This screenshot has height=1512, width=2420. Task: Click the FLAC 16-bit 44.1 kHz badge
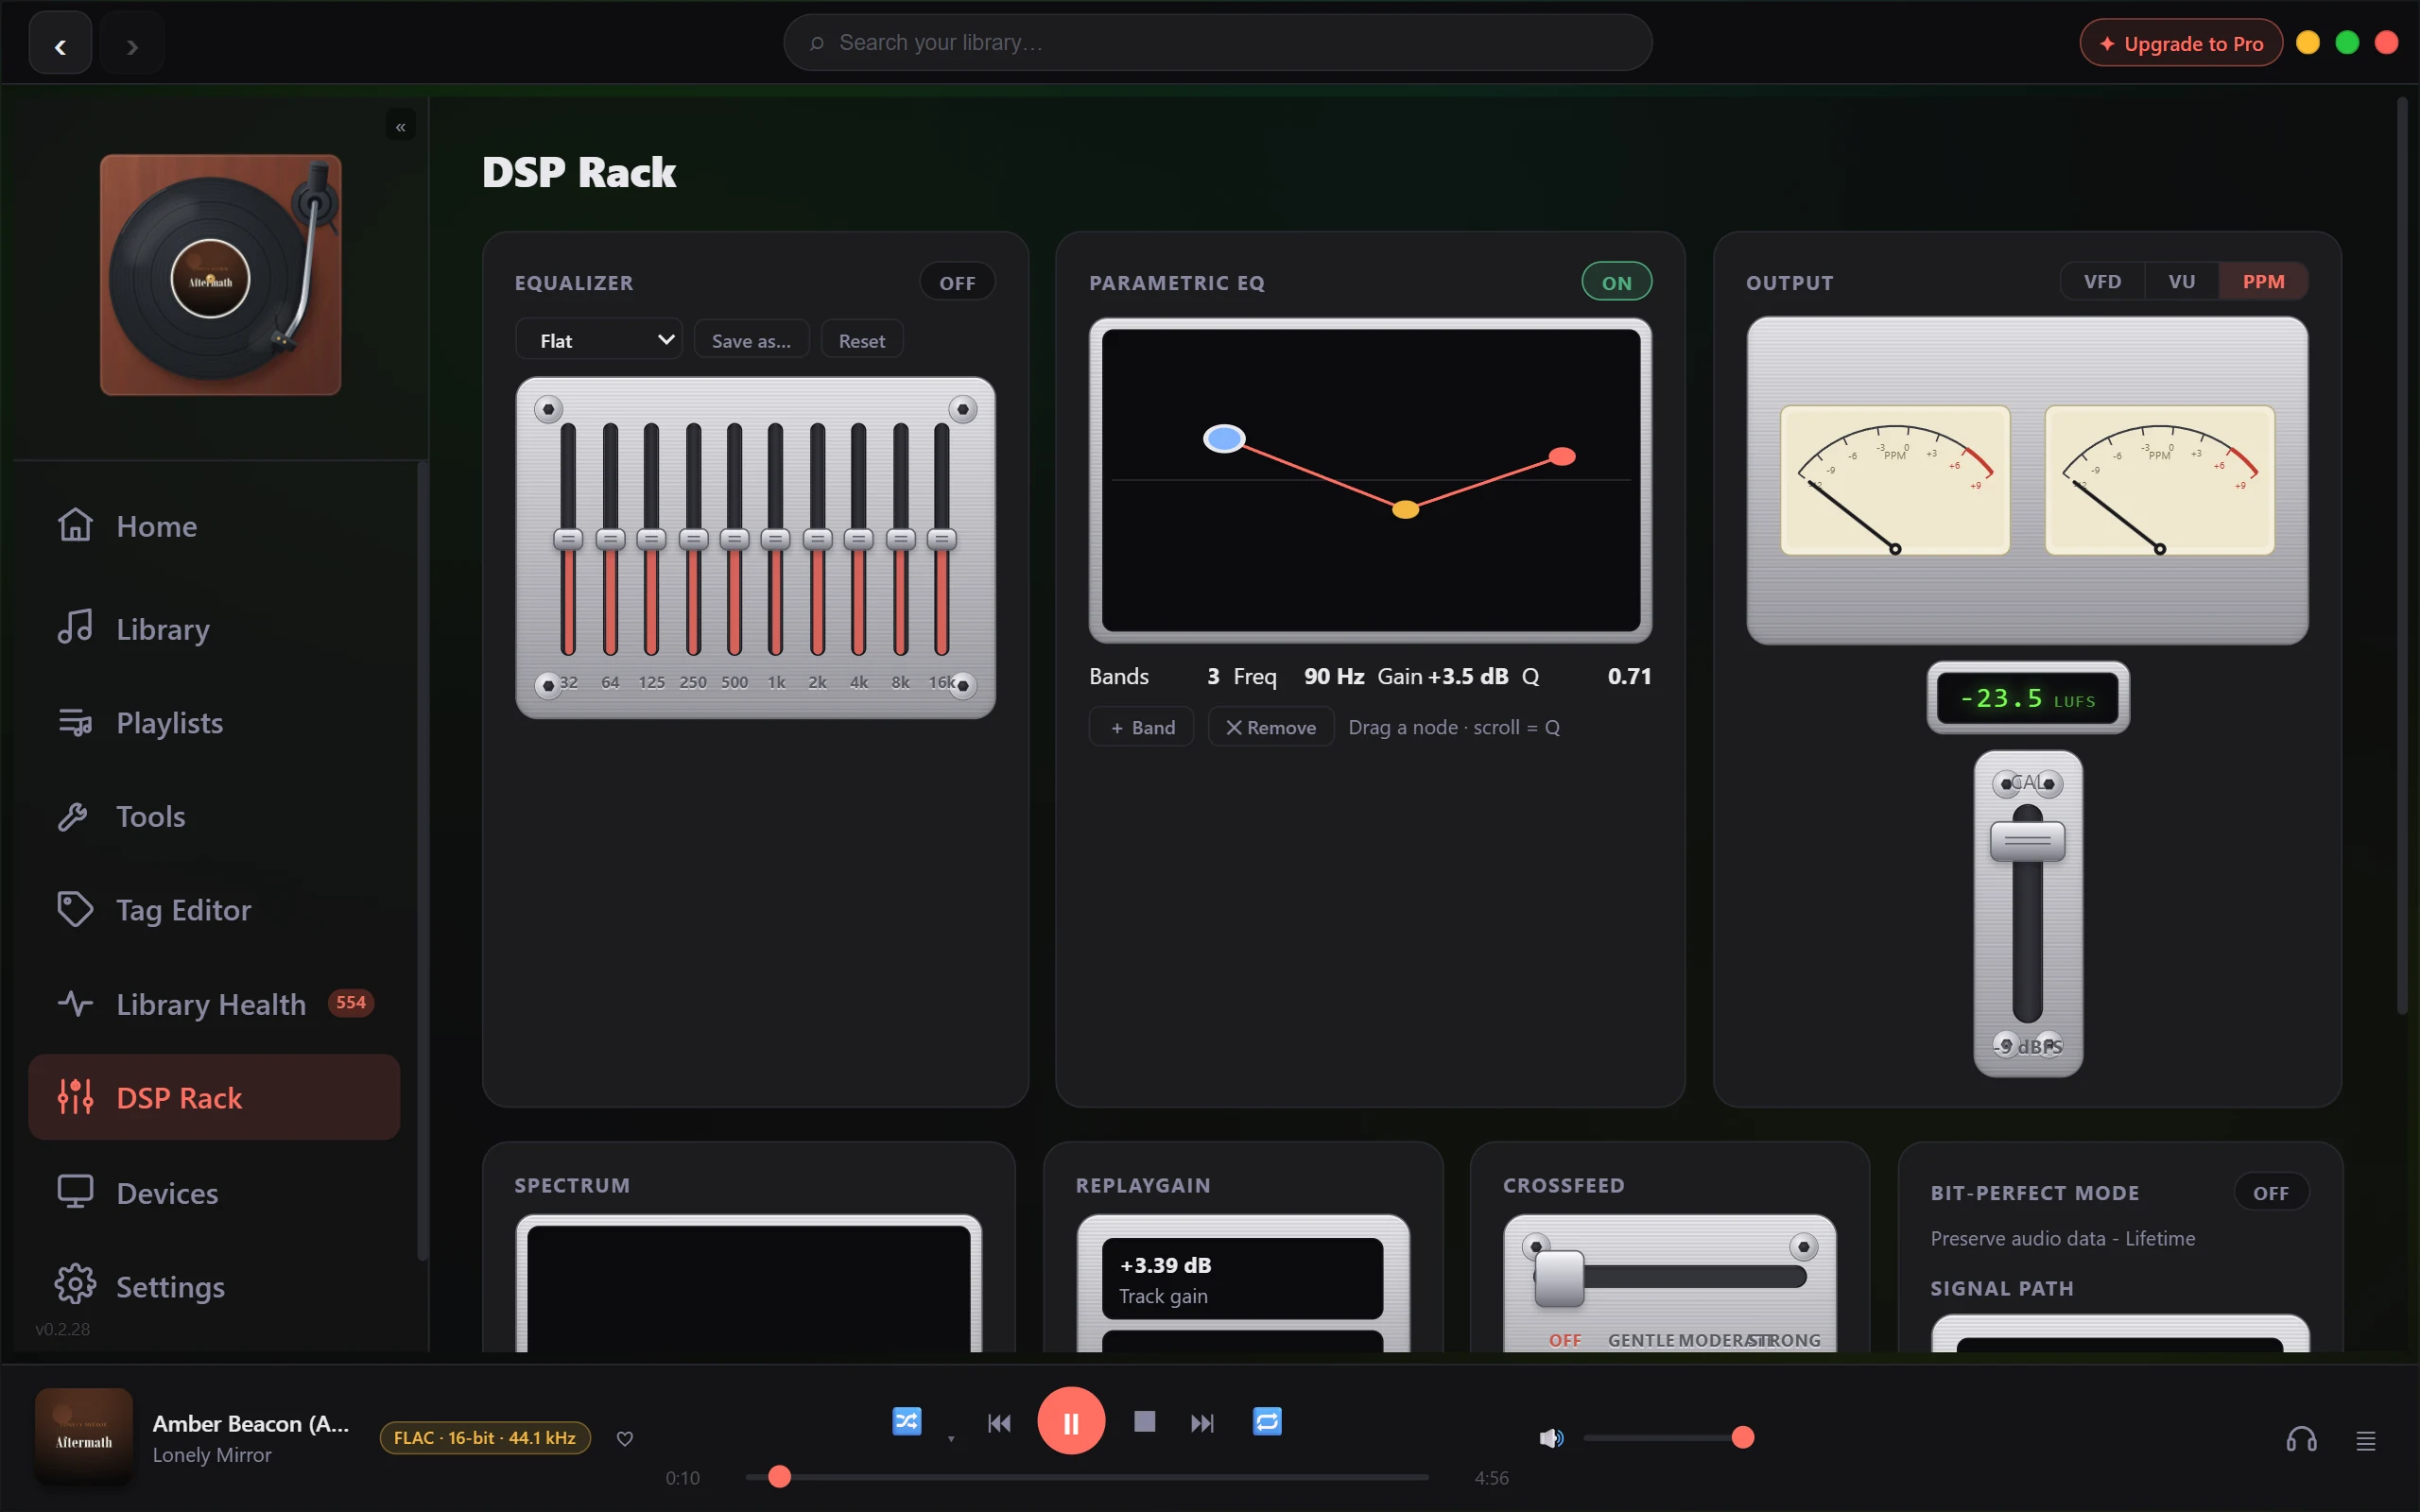click(x=485, y=1438)
